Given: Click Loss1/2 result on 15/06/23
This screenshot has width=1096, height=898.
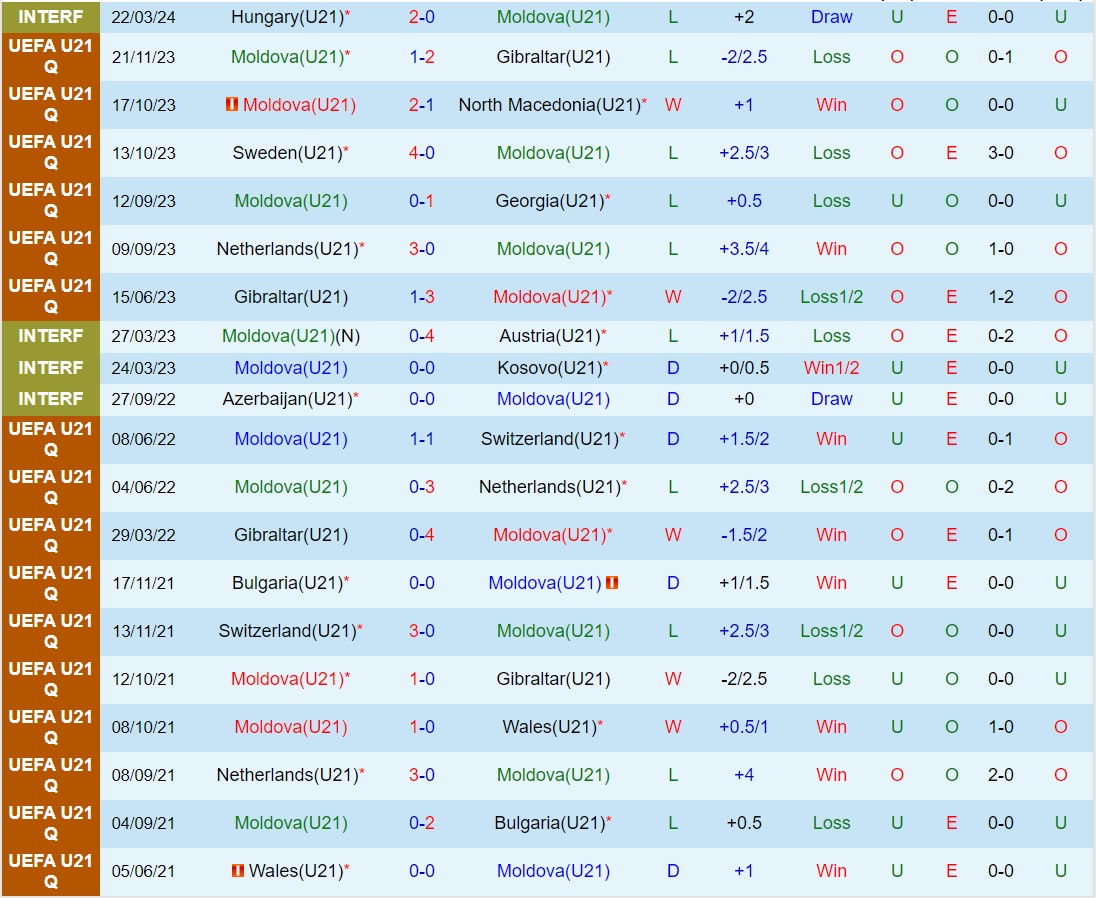Looking at the screenshot, I should pyautogui.click(x=831, y=297).
